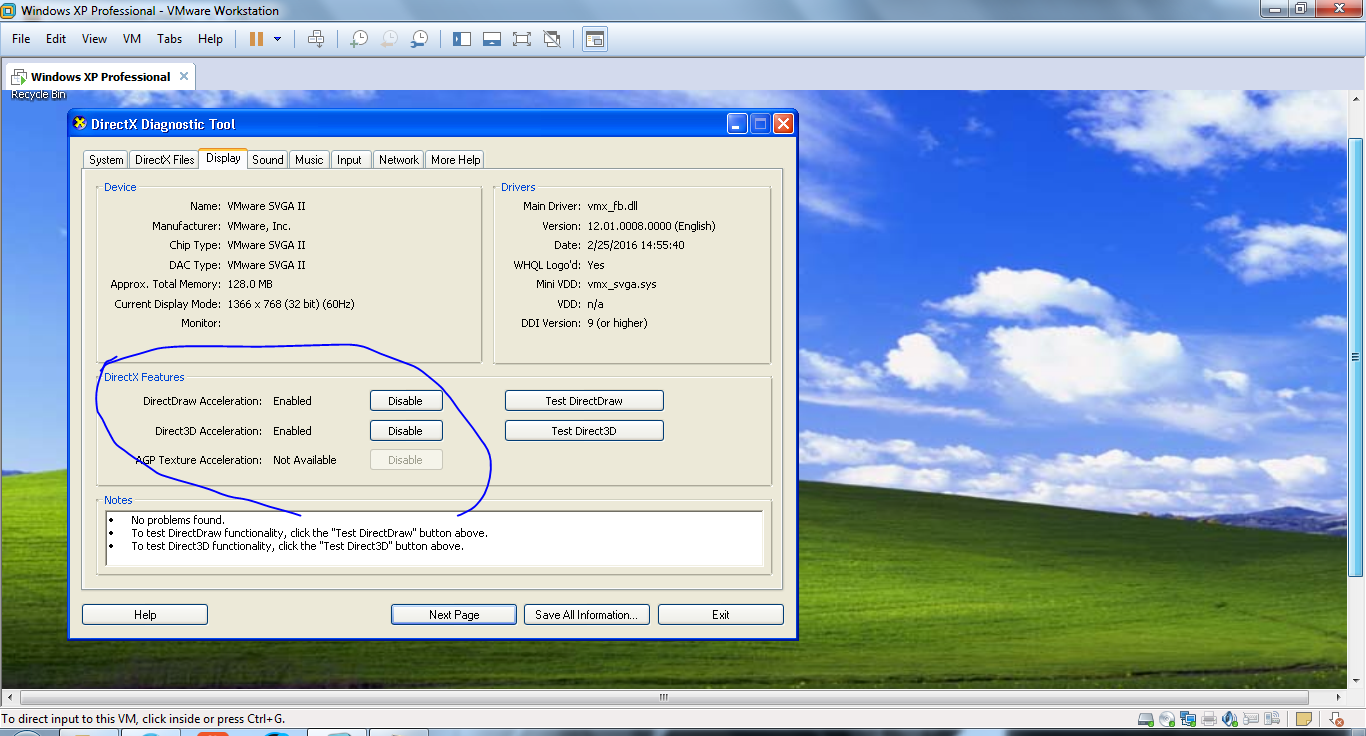Click the sound card status icon
Viewport: 1366px width, 736px height.
coord(1230,719)
